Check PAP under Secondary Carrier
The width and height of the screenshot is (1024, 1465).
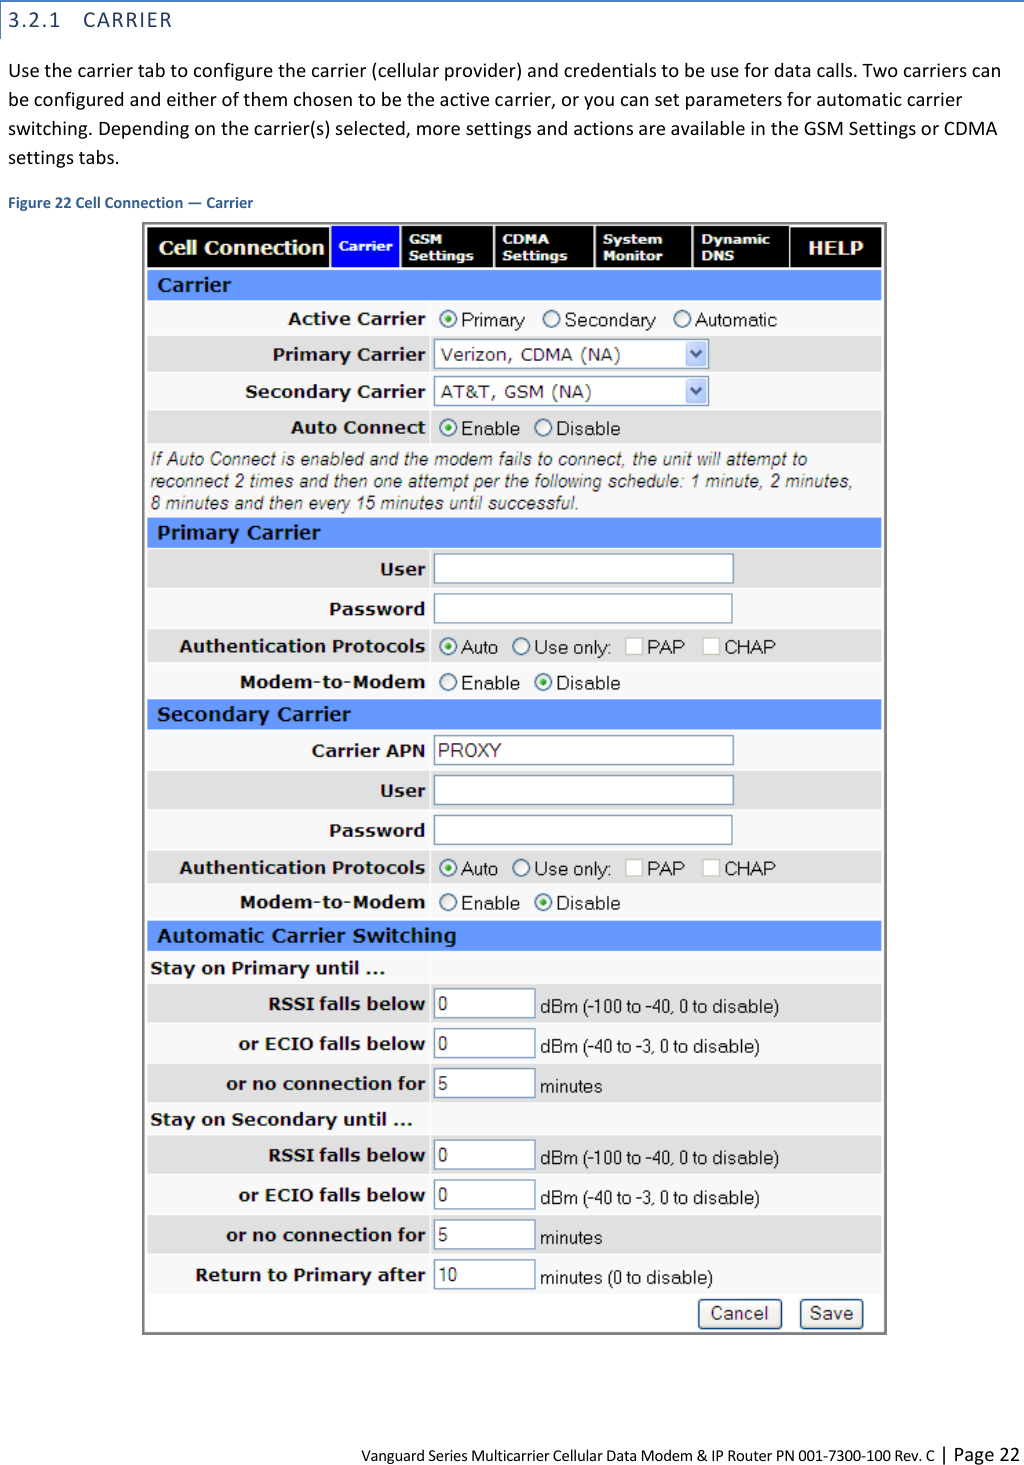[x=634, y=868]
